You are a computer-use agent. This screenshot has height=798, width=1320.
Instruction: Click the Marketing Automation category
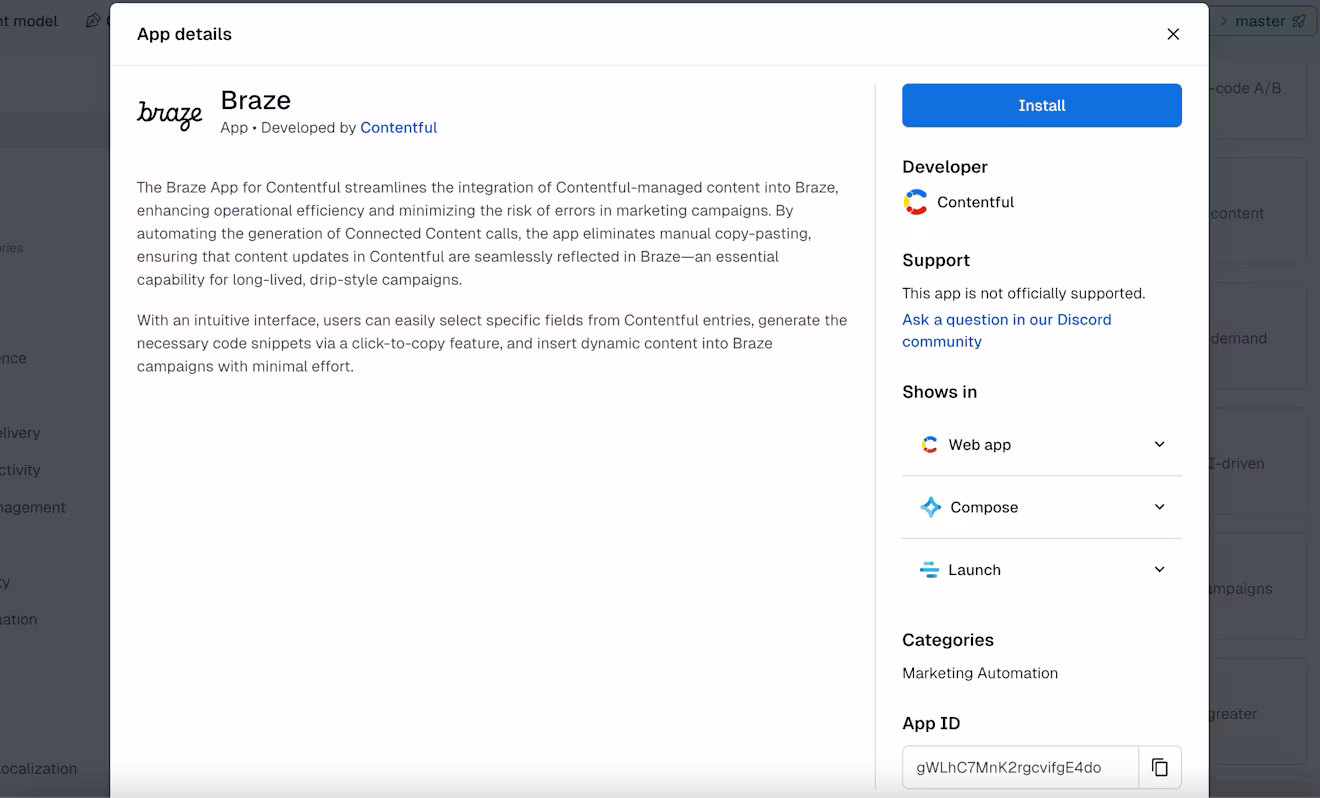point(980,673)
